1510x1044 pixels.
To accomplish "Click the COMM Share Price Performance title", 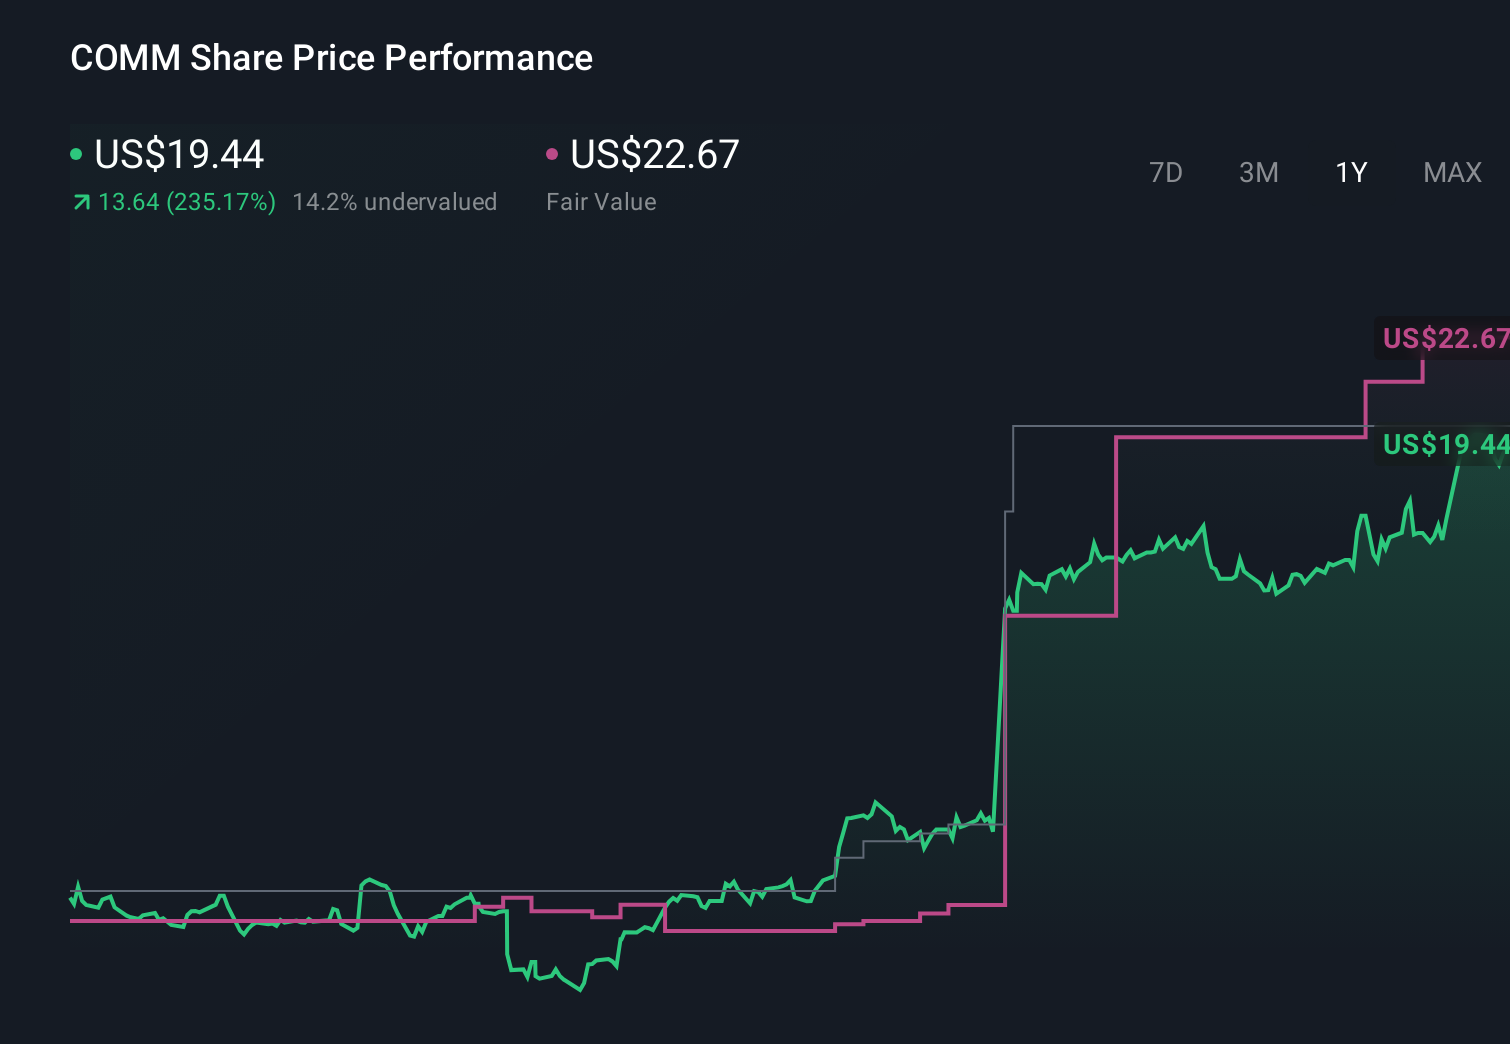I will (331, 58).
